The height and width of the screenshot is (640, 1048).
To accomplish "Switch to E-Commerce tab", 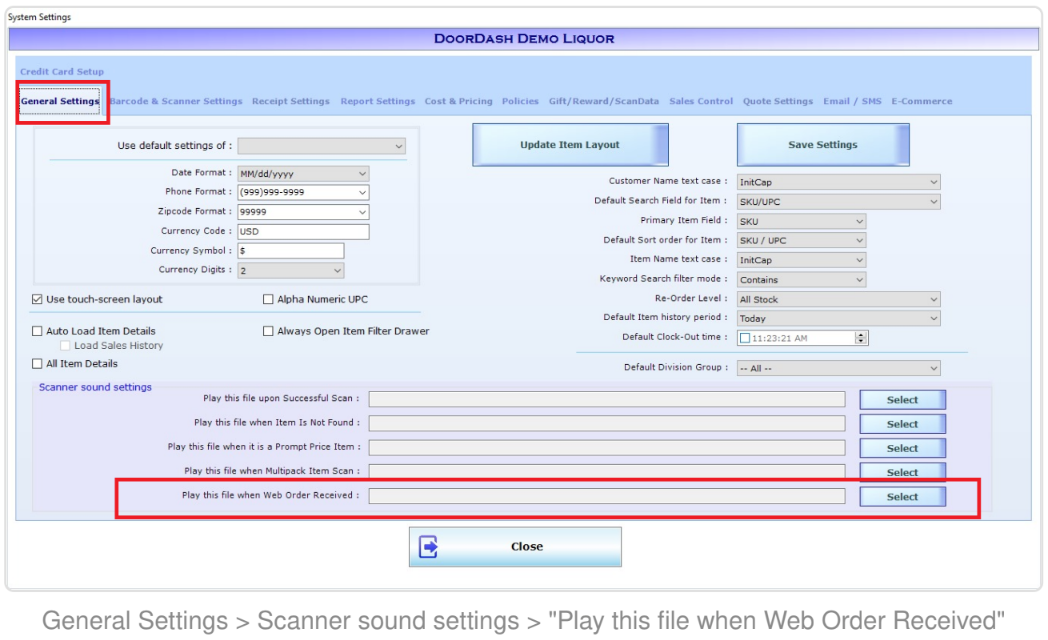I will tap(922, 101).
